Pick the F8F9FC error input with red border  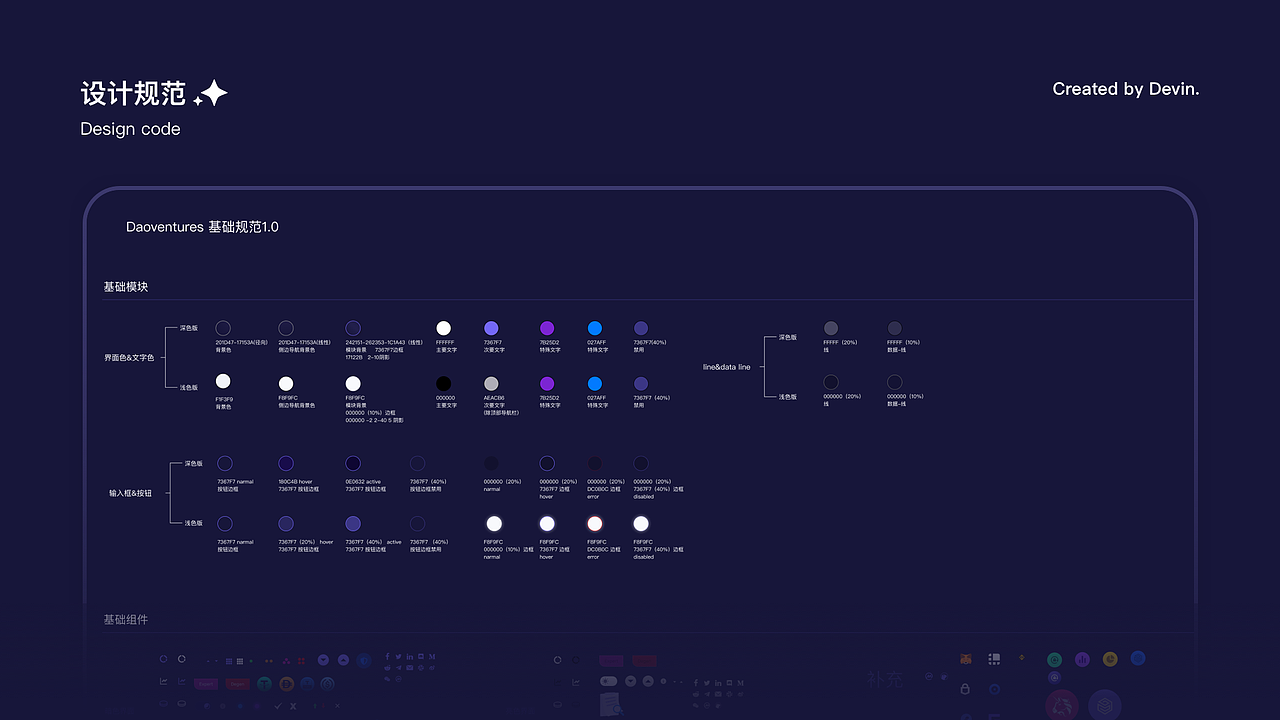click(595, 523)
